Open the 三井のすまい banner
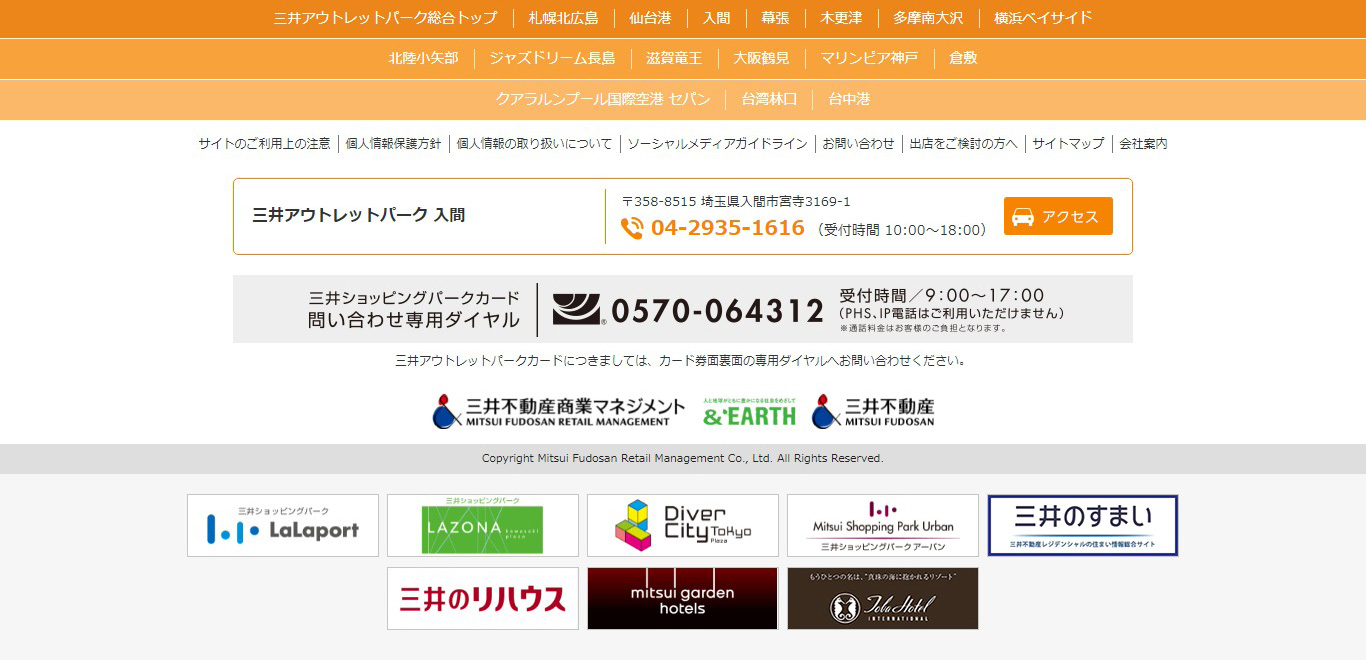This screenshot has width=1366, height=660. pos(1083,525)
